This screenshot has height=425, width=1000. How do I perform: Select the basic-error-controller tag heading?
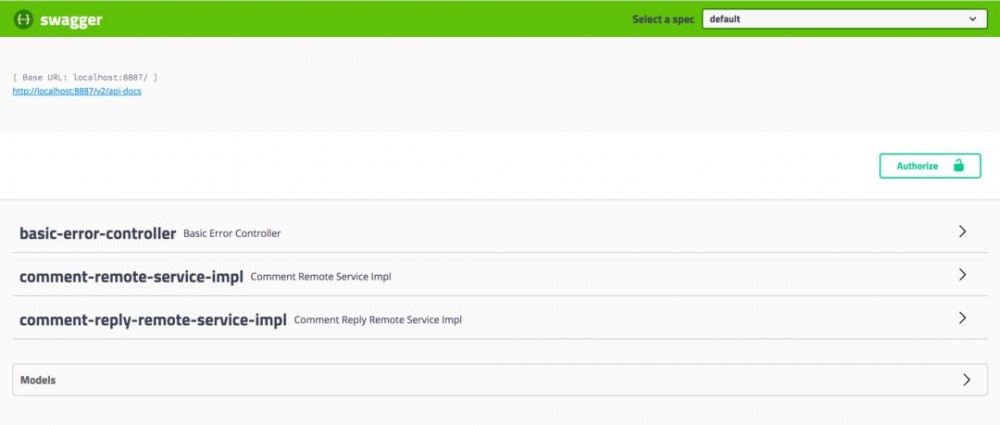98,233
